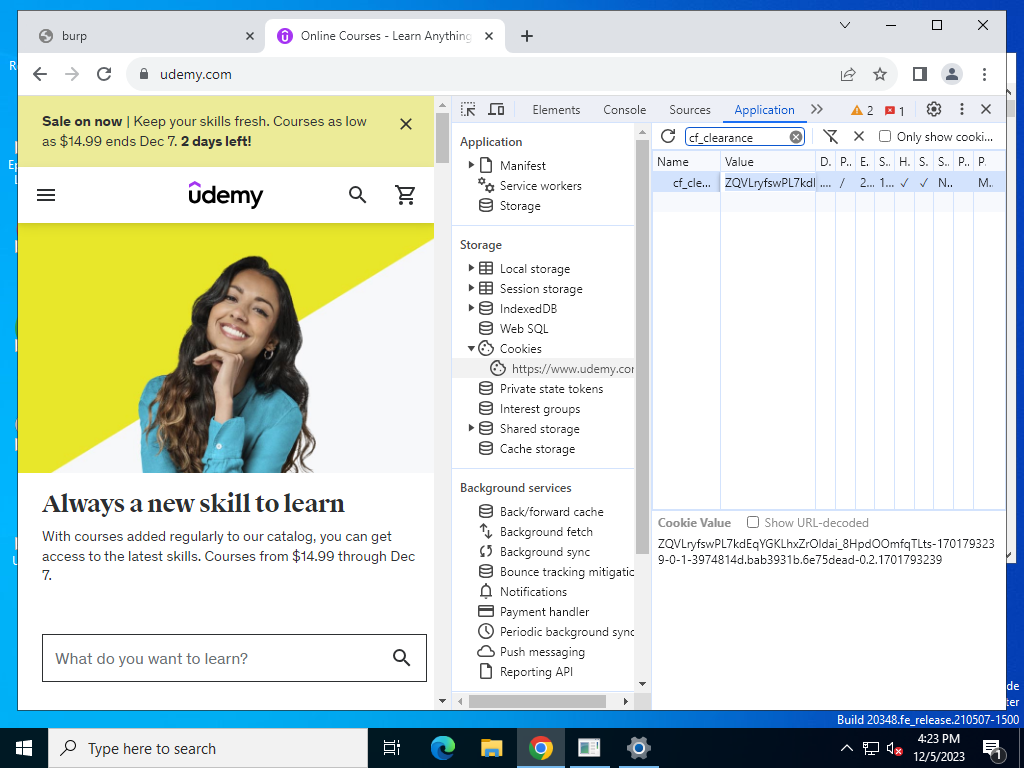Viewport: 1024px width, 768px height.
Task: Open Web SQL storage item
Action: point(524,328)
